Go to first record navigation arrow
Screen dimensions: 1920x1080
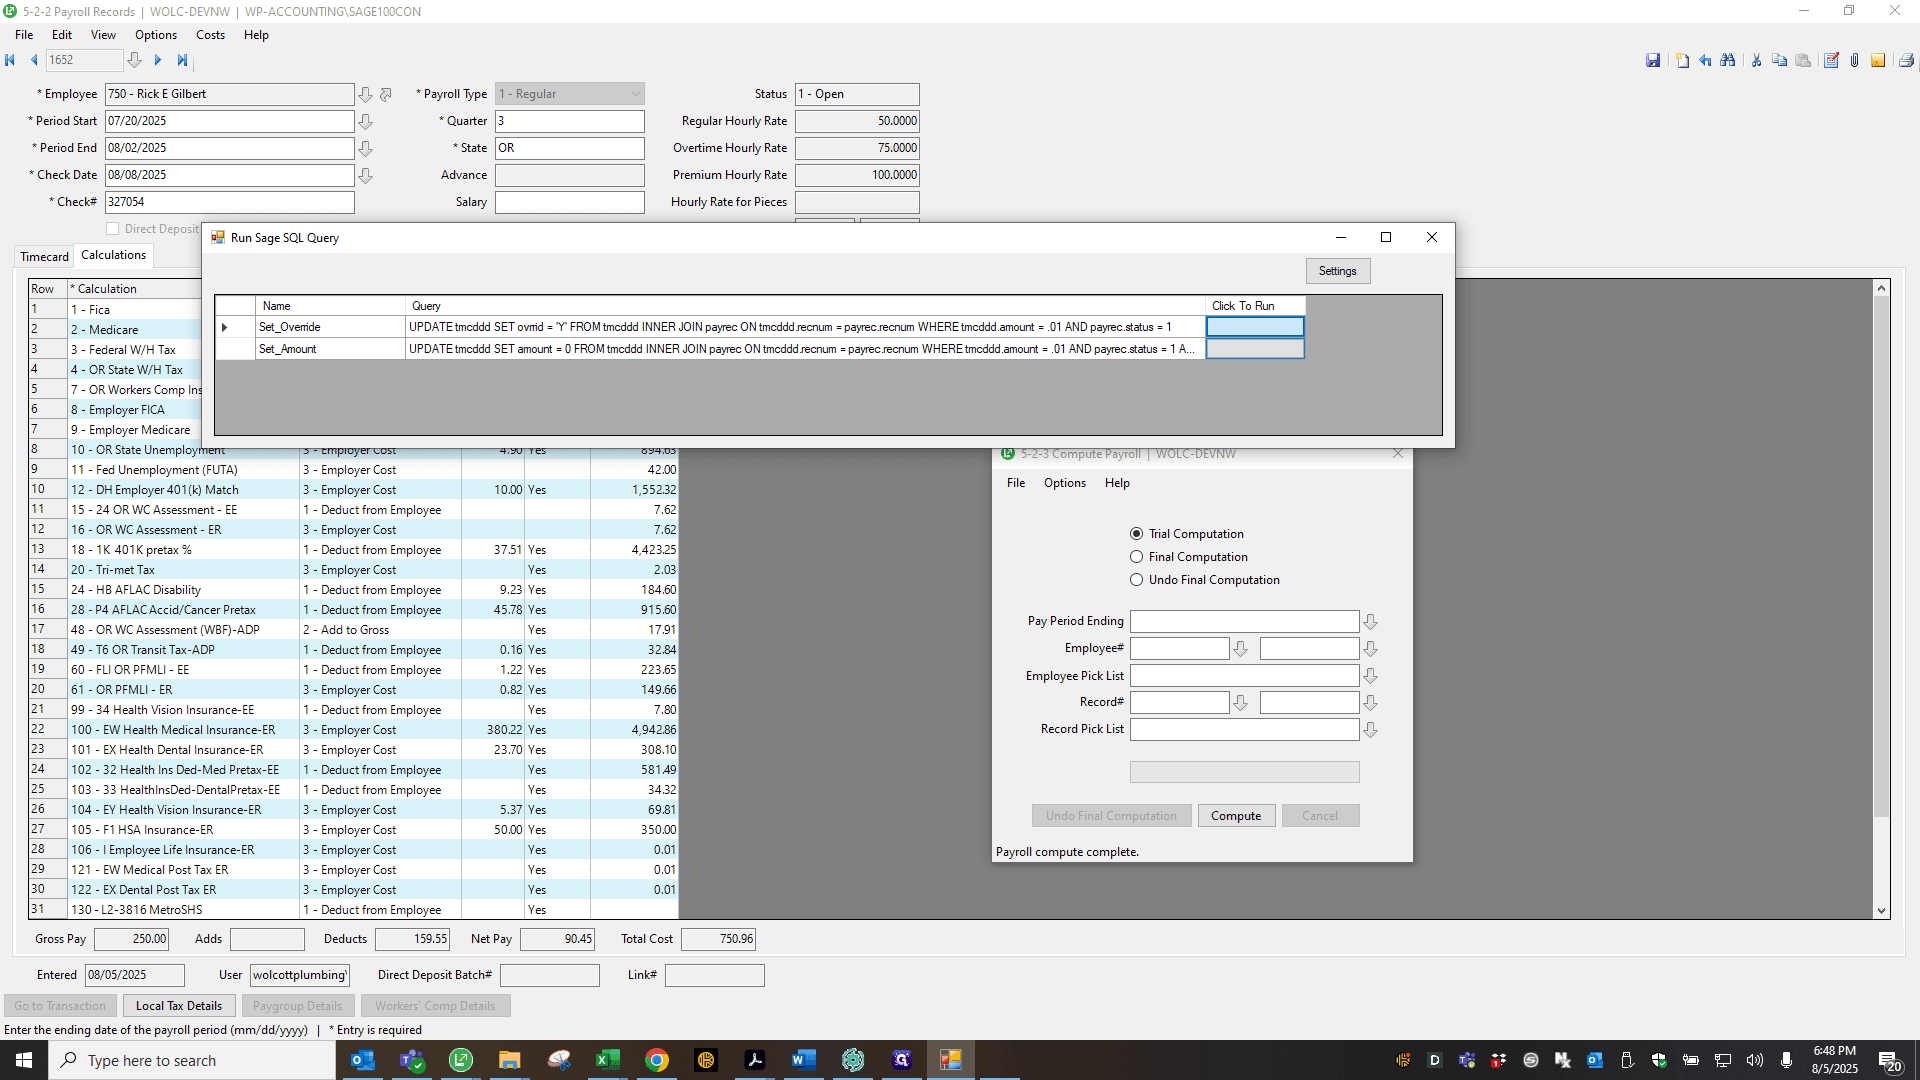(x=10, y=60)
